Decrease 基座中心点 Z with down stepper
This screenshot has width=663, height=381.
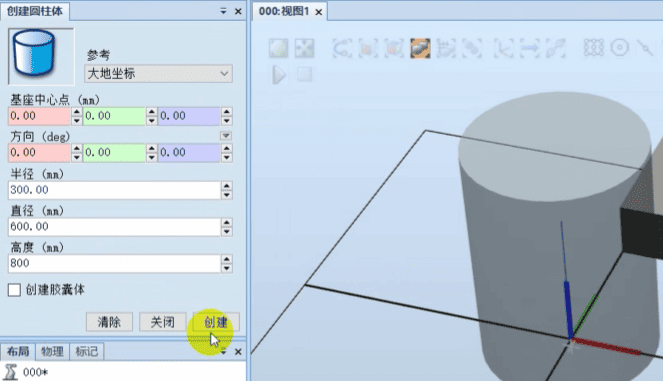[x=227, y=121]
